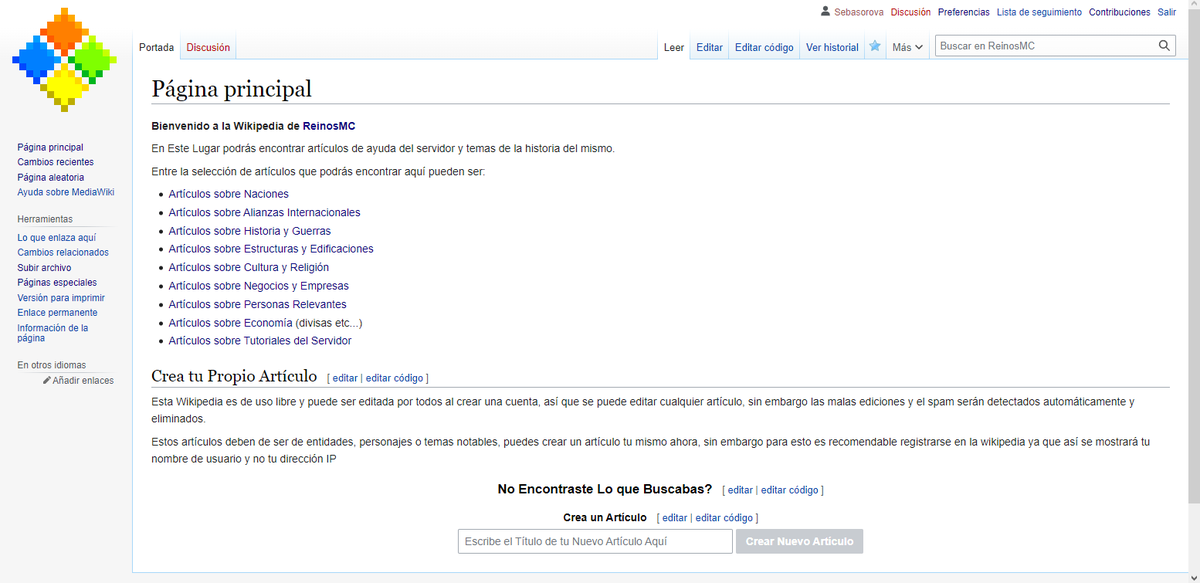Click editar beside No Encontraste Lo que Buscabas
Viewport: 1200px width, 583px height.
(x=740, y=490)
